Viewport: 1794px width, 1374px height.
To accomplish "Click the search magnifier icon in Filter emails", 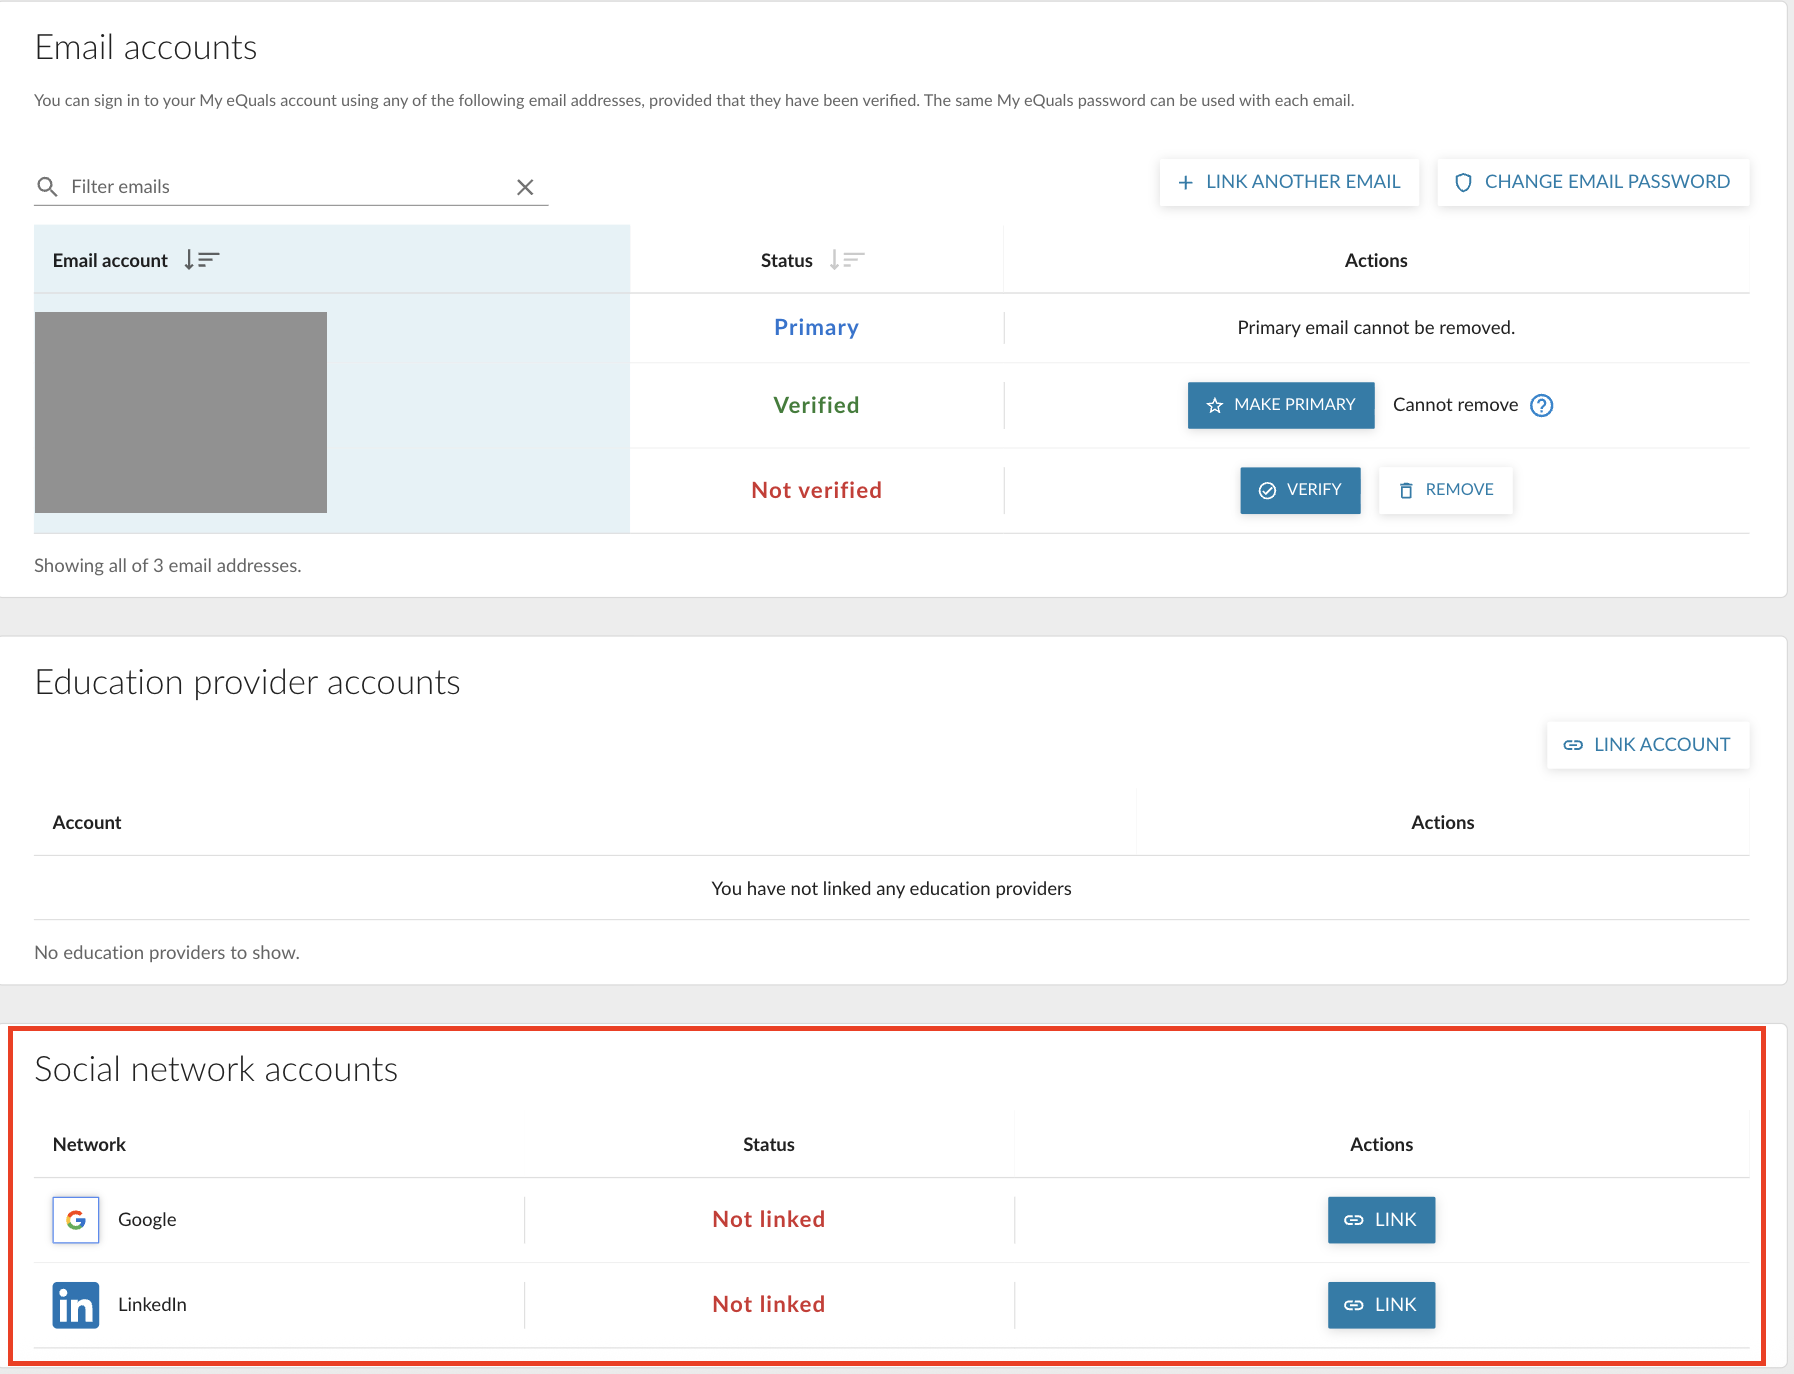I will pyautogui.click(x=47, y=187).
